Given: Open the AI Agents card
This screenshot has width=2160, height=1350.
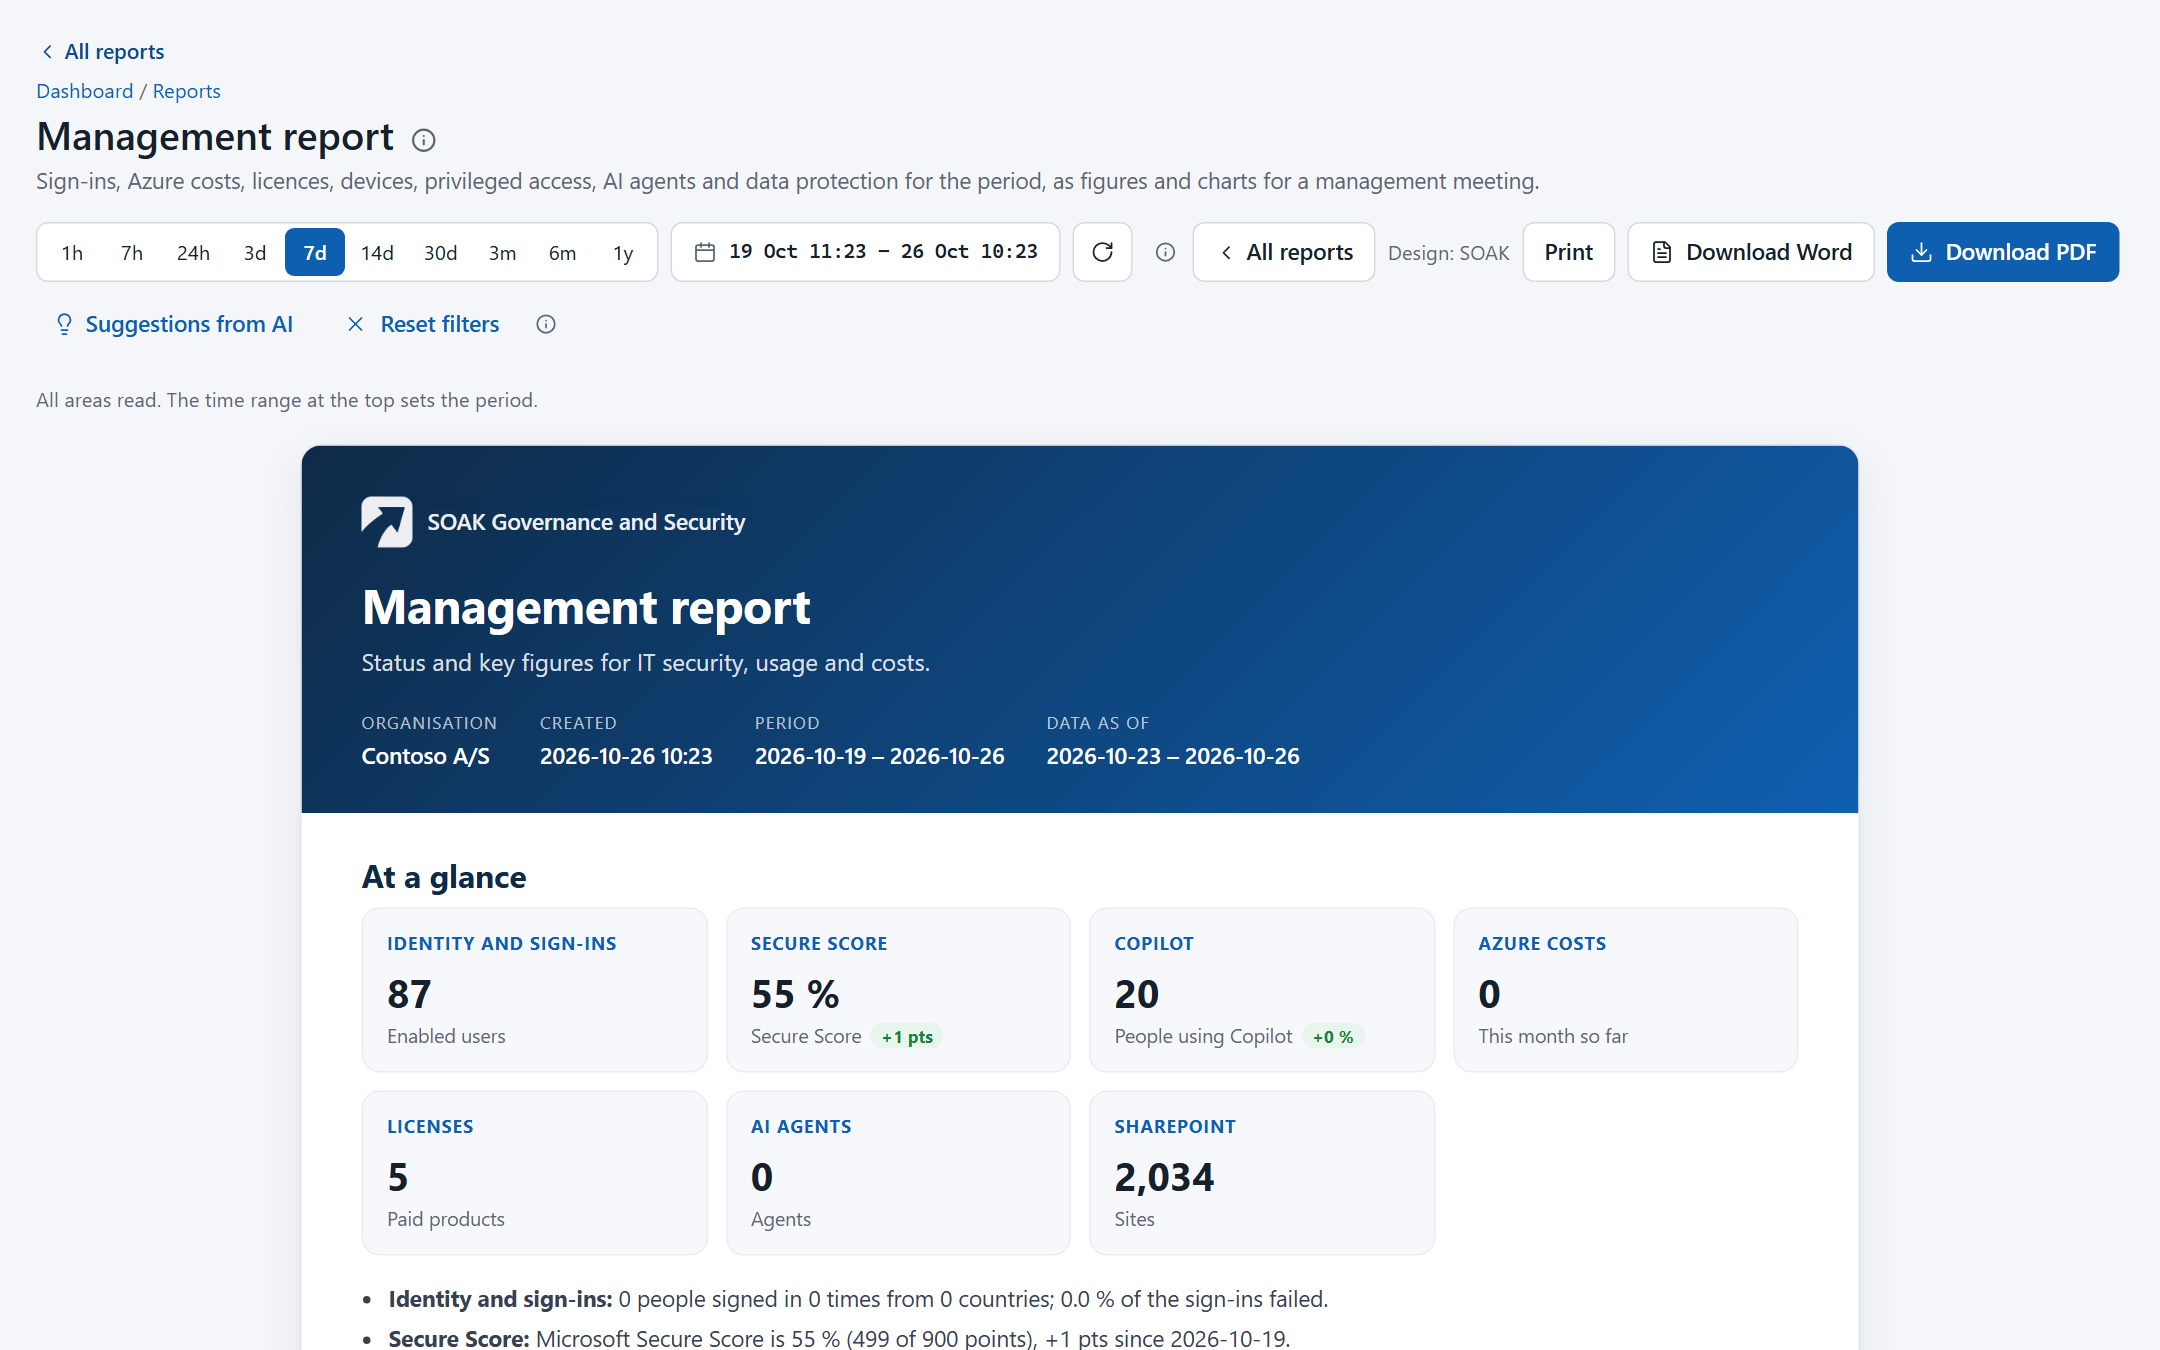Looking at the screenshot, I should (898, 1173).
